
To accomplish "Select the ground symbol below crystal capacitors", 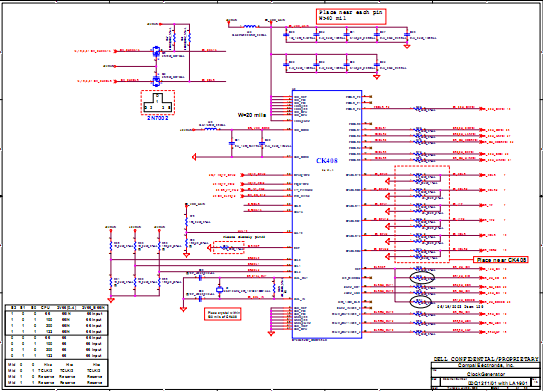I will [x=183, y=309].
